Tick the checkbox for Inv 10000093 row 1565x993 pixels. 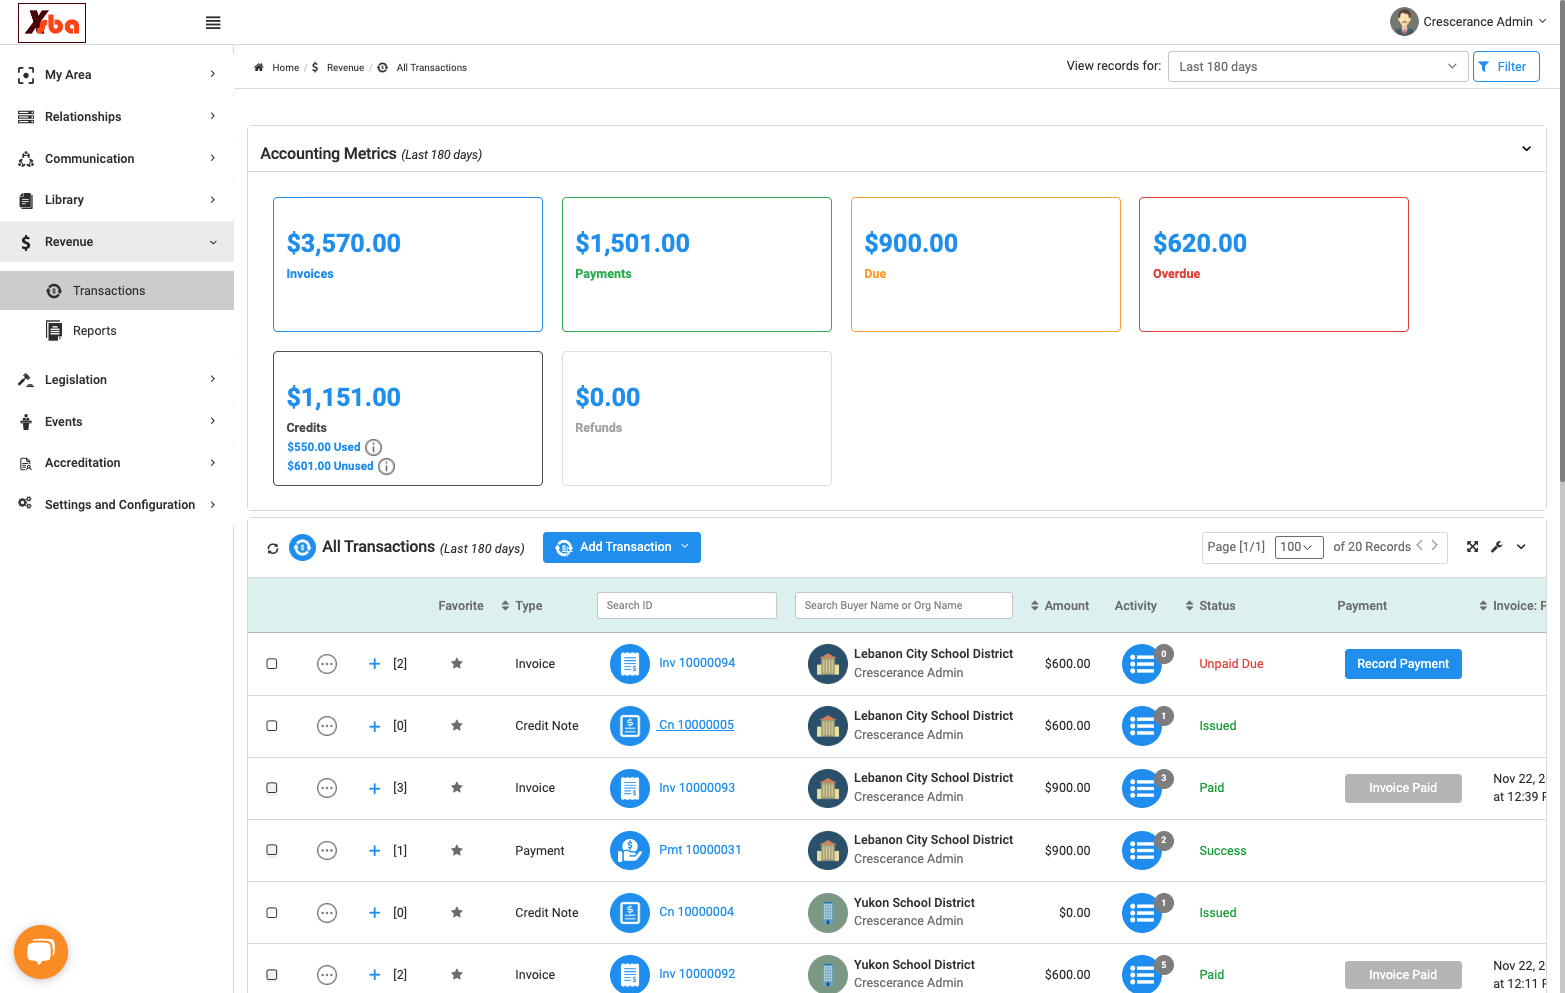272,788
